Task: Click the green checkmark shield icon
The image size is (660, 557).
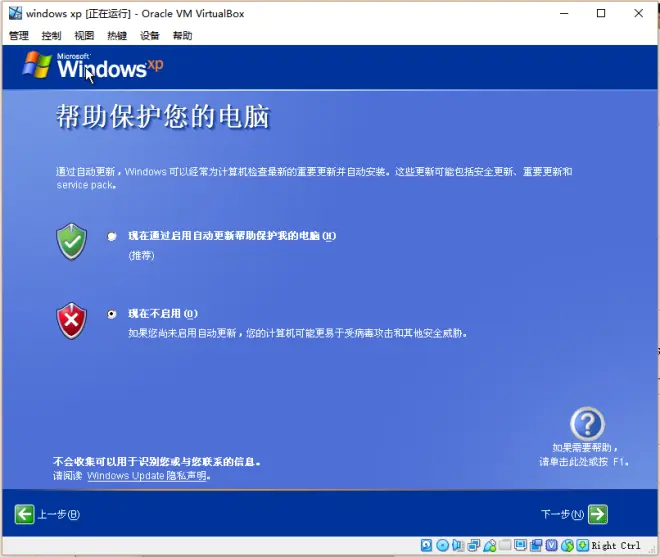Action: [72, 242]
